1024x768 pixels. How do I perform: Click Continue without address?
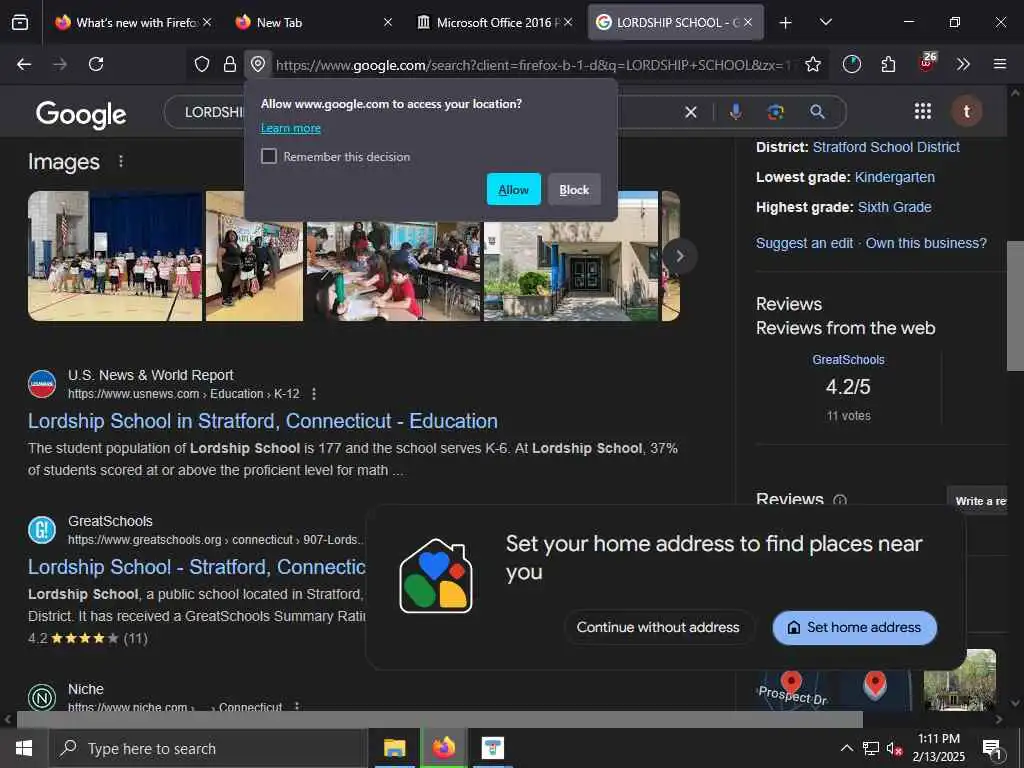(658, 627)
